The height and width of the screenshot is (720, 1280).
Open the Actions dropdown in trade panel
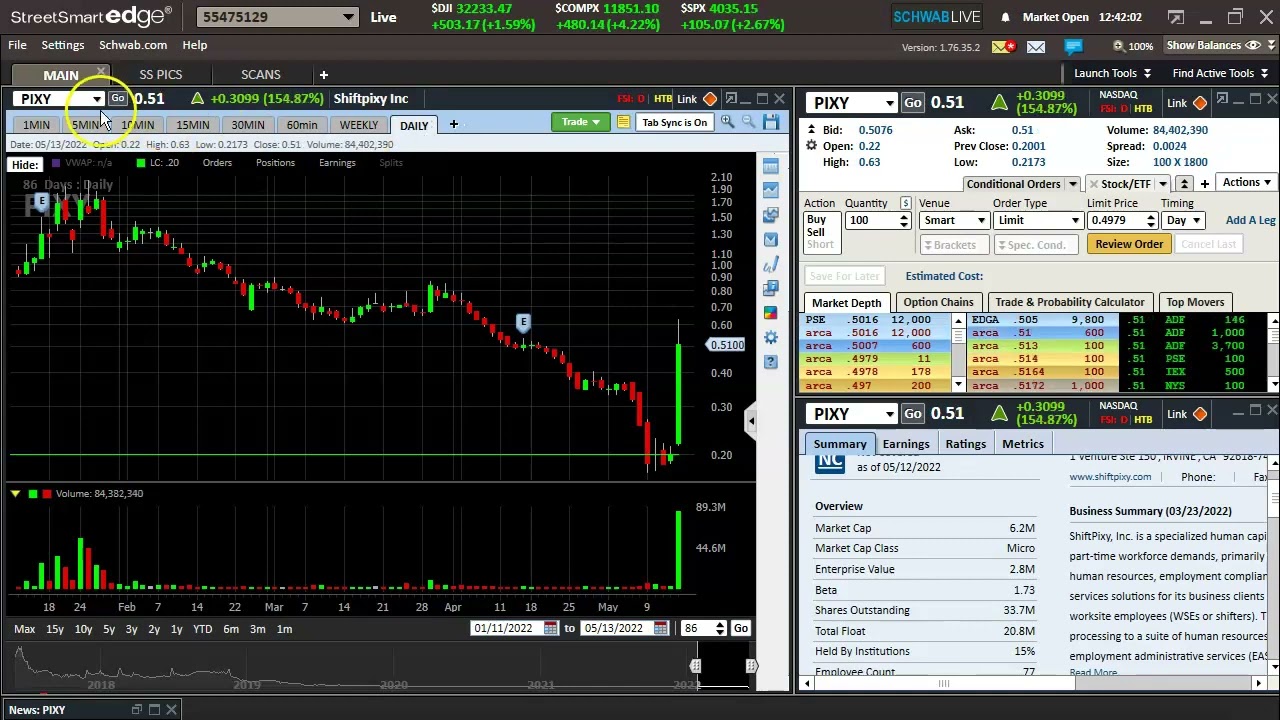(1247, 182)
